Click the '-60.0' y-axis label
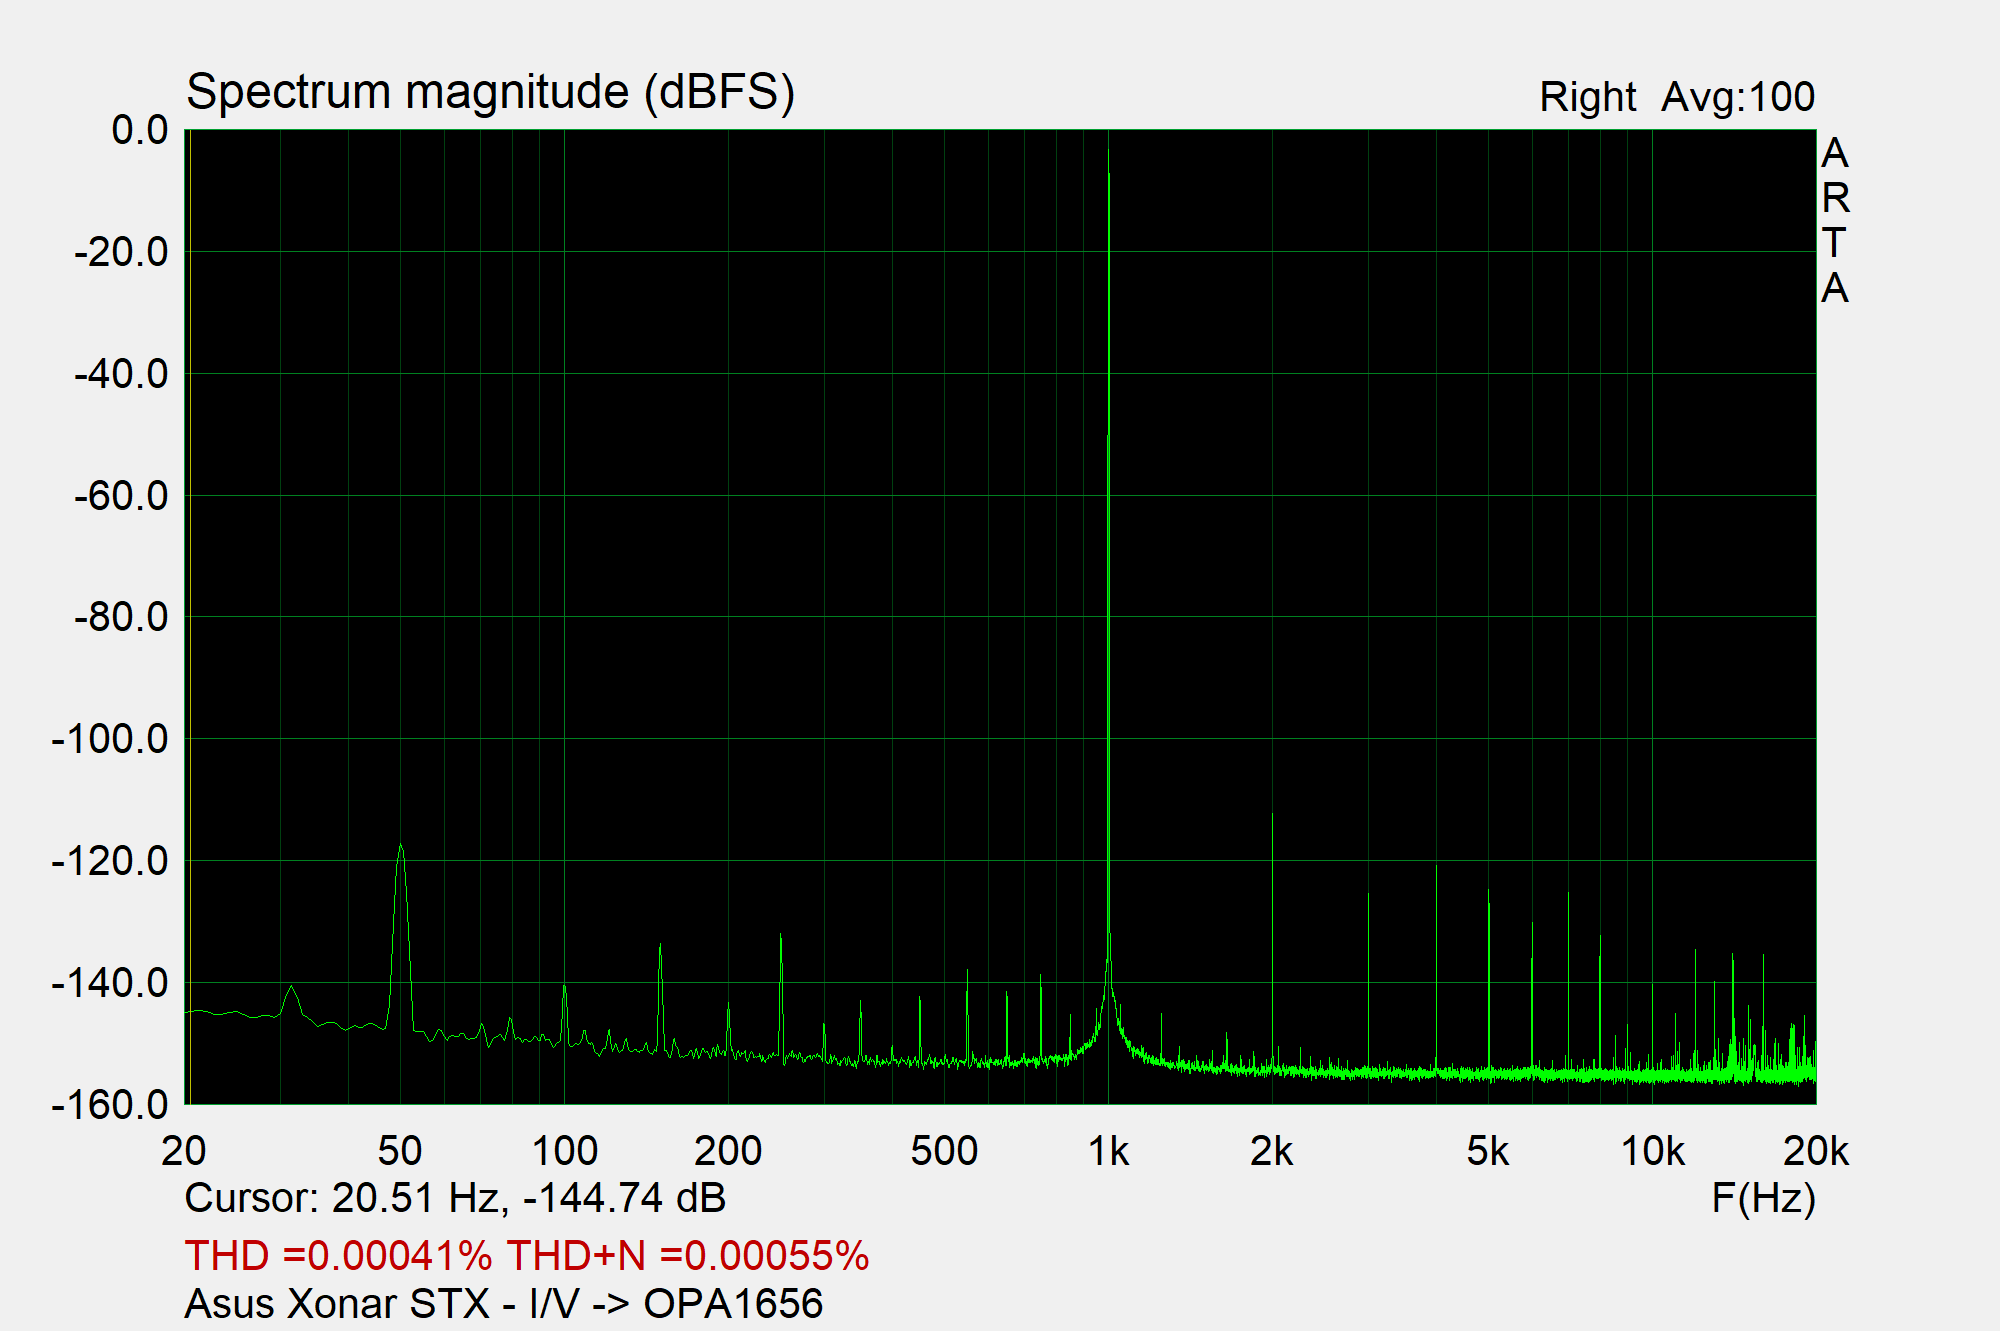2000x1331 pixels. 121,496
